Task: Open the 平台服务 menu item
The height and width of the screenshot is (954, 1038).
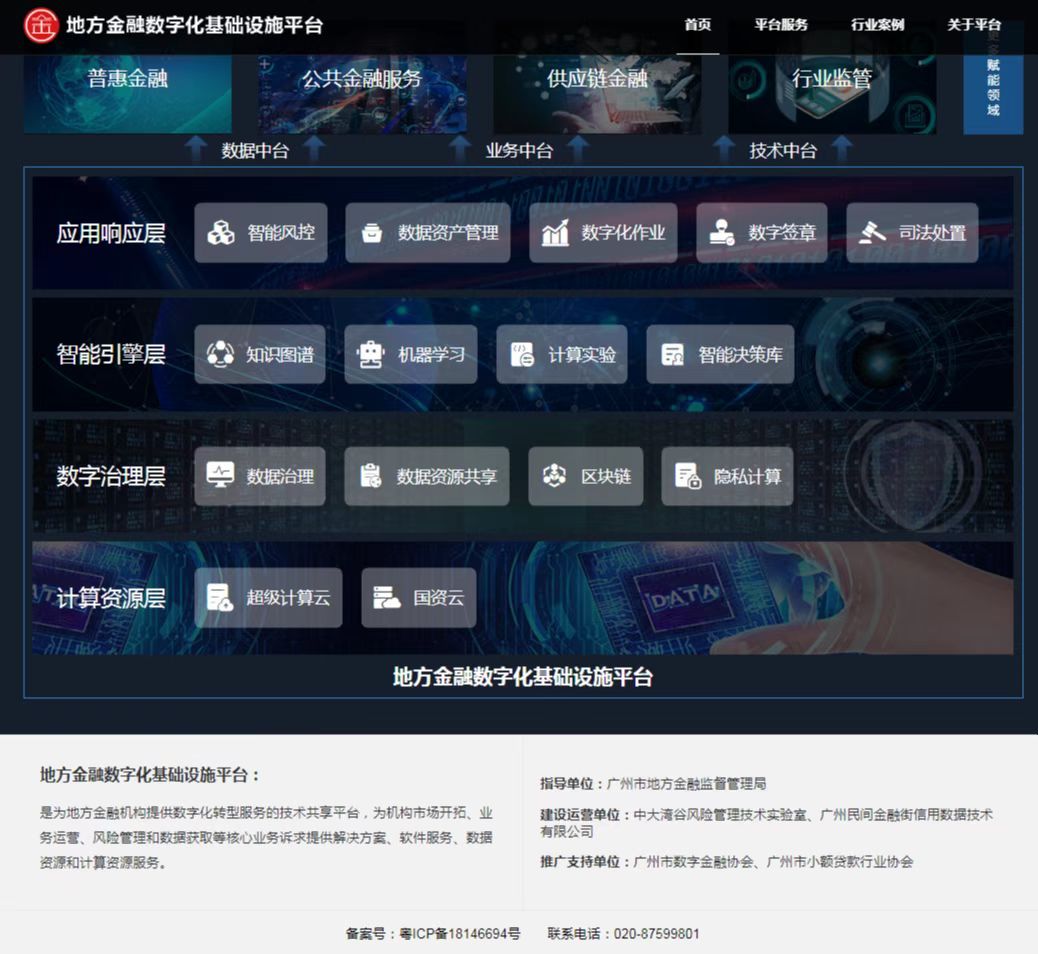Action: click(x=781, y=25)
